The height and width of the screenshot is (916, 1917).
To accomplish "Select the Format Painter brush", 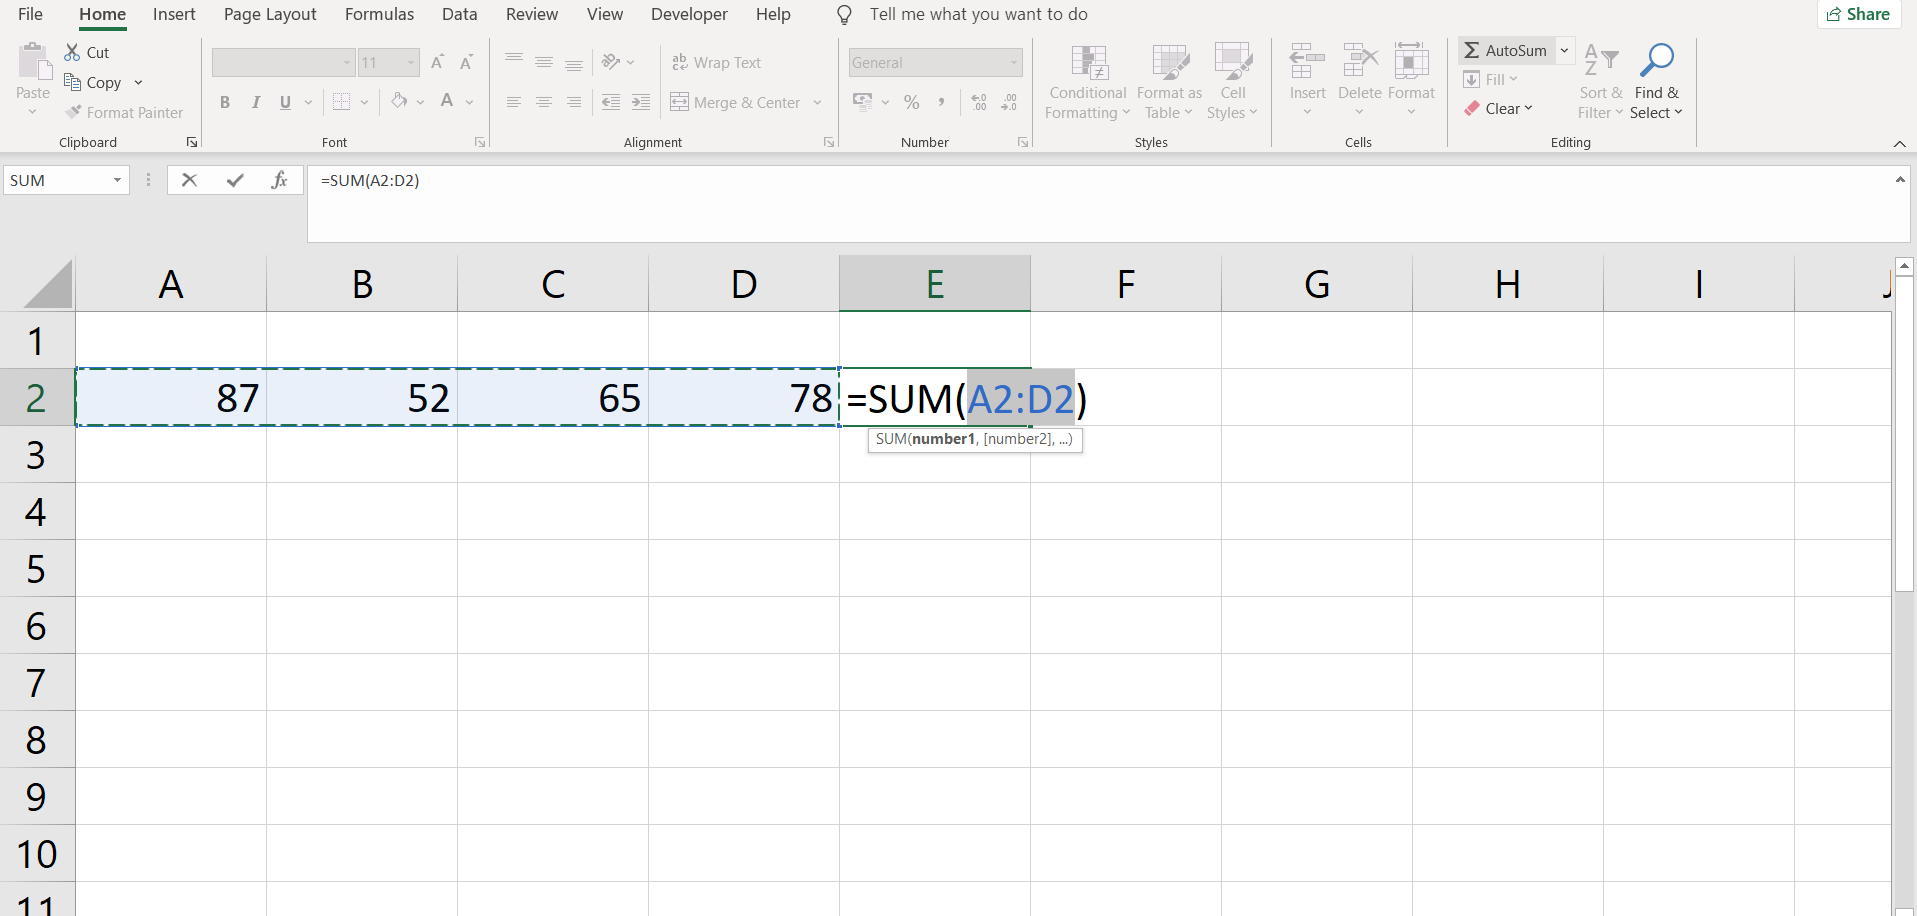I will 73,112.
